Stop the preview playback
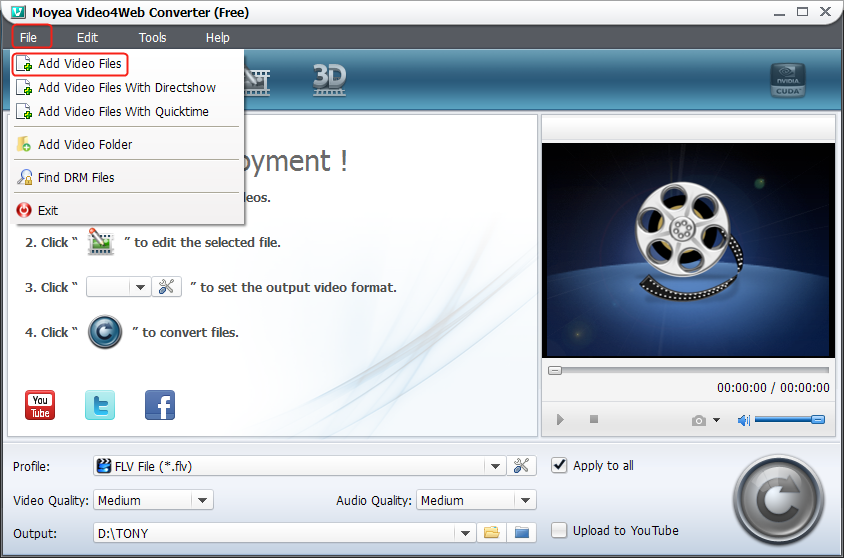The height and width of the screenshot is (558, 844). [594, 419]
